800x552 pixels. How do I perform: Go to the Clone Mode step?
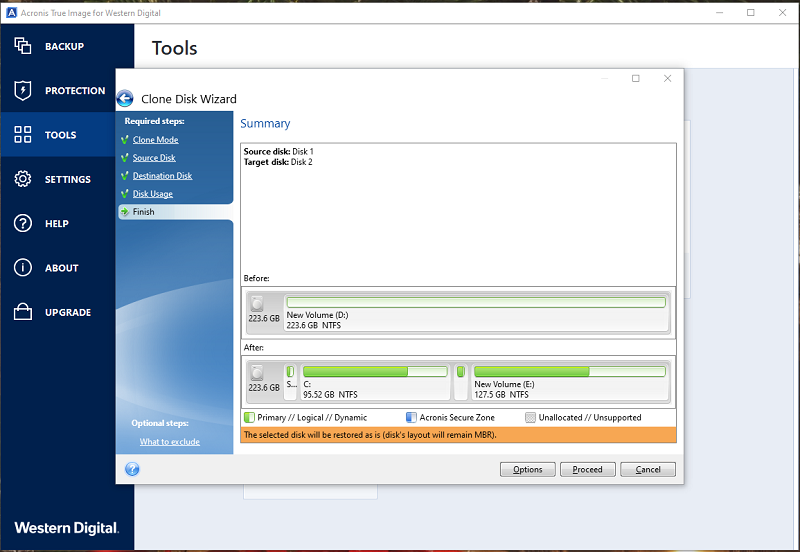(155, 140)
